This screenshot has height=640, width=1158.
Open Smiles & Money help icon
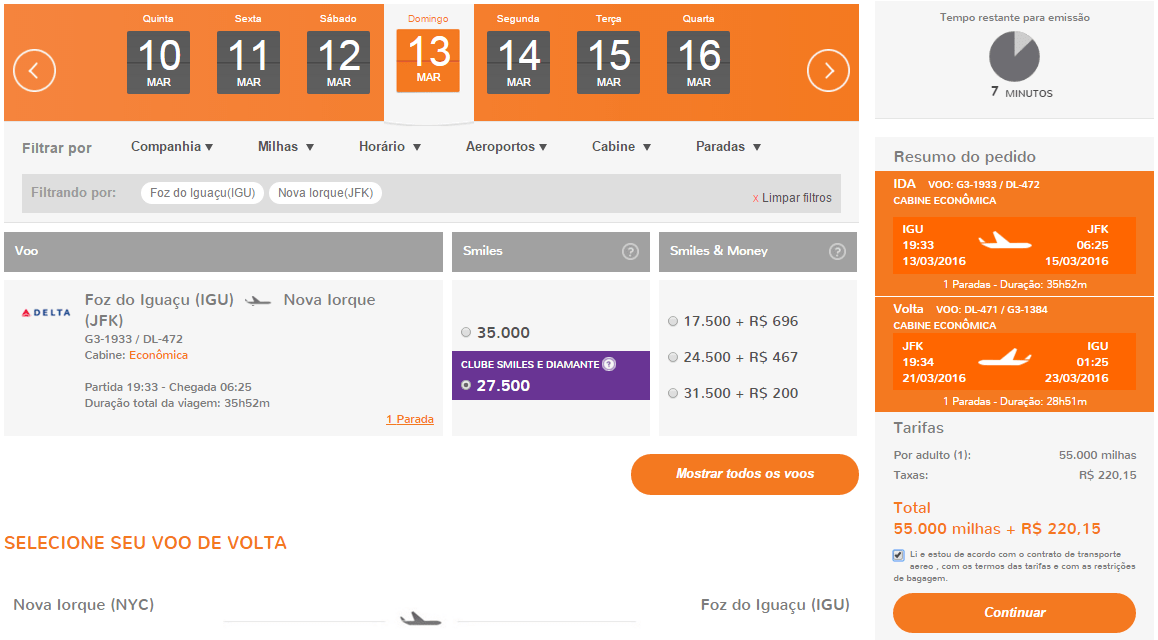coord(837,252)
